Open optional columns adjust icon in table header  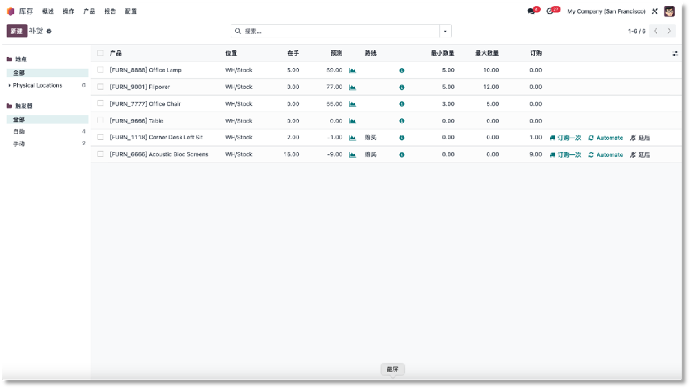[x=675, y=53]
